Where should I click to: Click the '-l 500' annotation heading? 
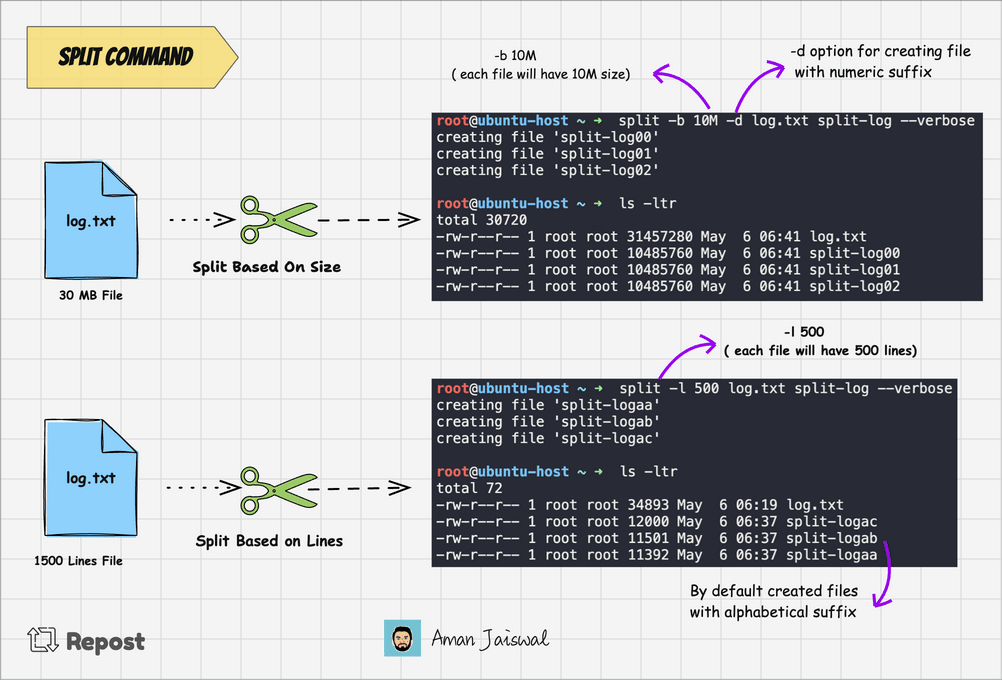coord(804,332)
